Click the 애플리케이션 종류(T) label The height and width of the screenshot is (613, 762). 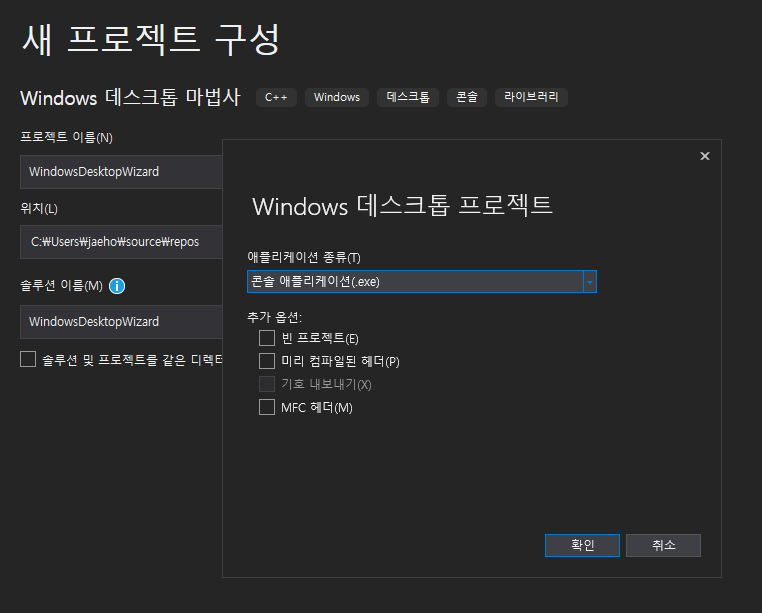coord(304,257)
